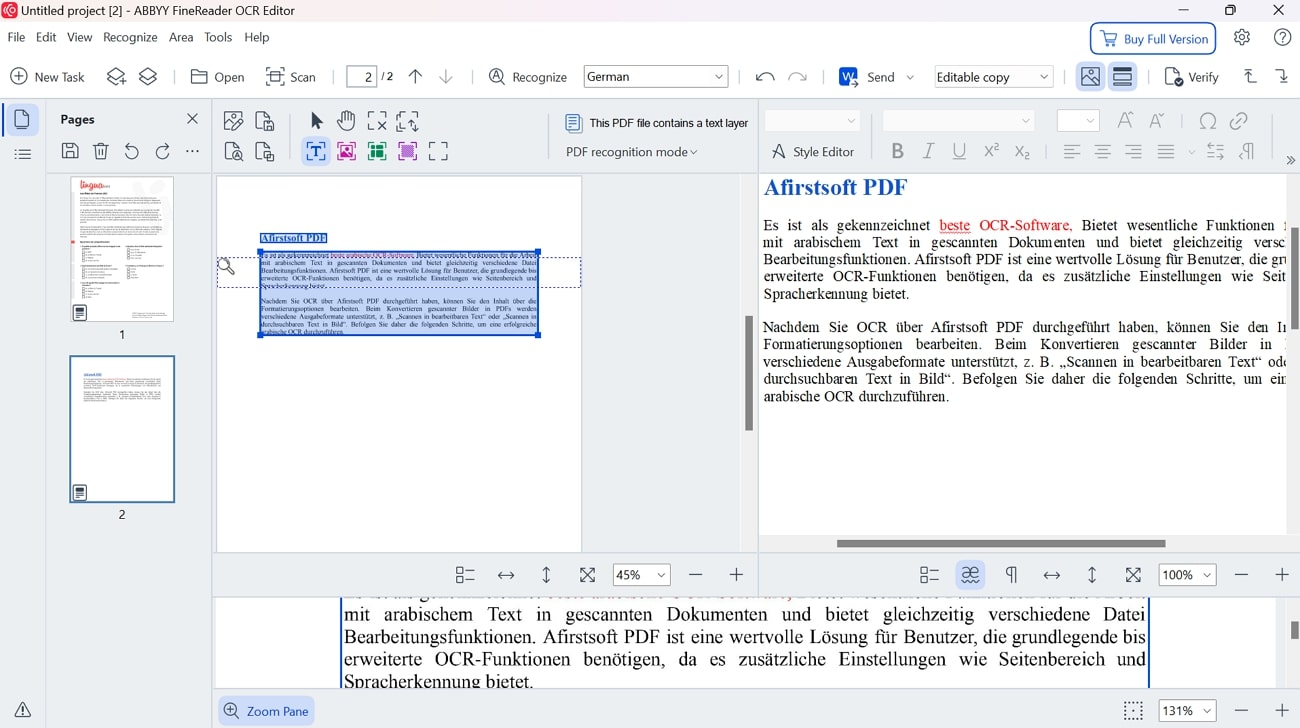This screenshot has height=728, width=1300.
Task: Insert symbol using omega icon
Action: (x=1208, y=121)
